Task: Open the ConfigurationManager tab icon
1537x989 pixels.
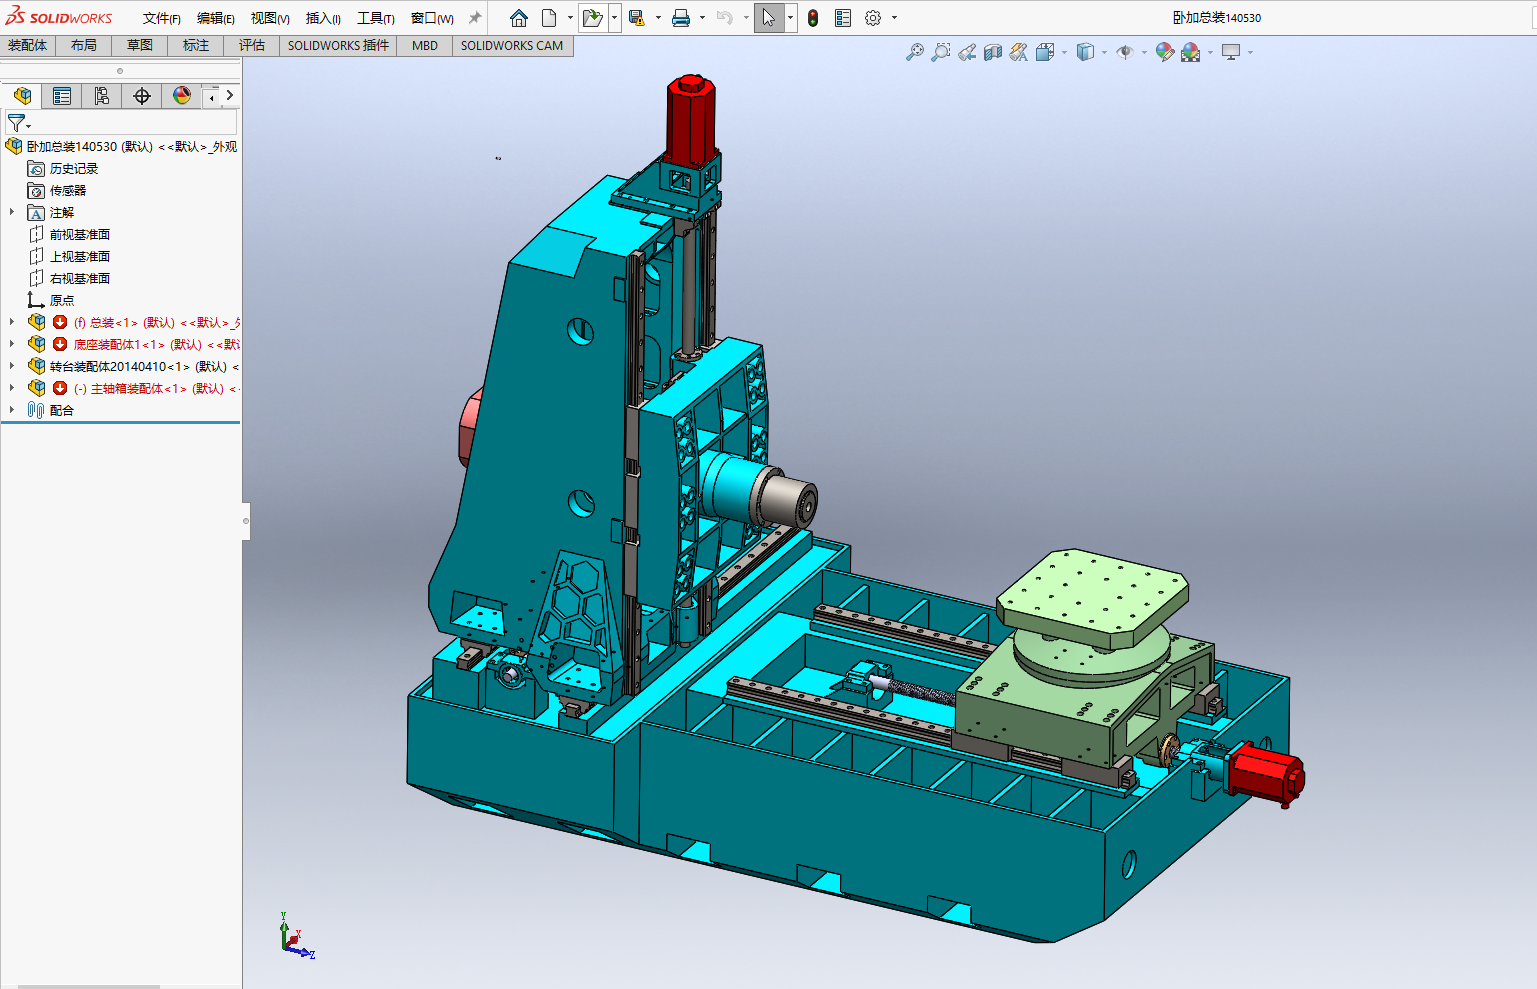Action: coord(101,96)
